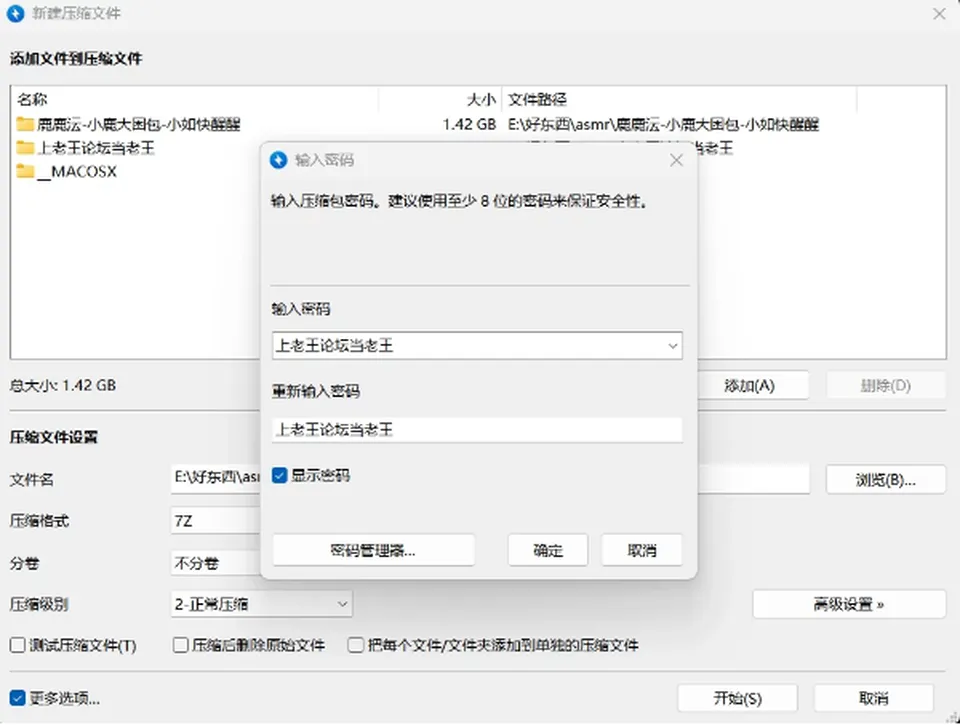Close the 新建压缩文件 main window
The image size is (960, 725).
939,13
